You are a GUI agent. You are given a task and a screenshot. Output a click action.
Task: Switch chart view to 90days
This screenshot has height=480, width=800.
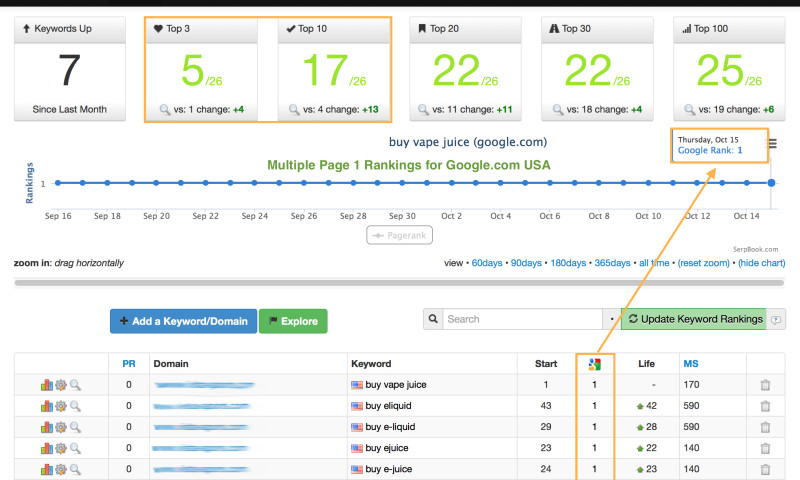pos(526,263)
